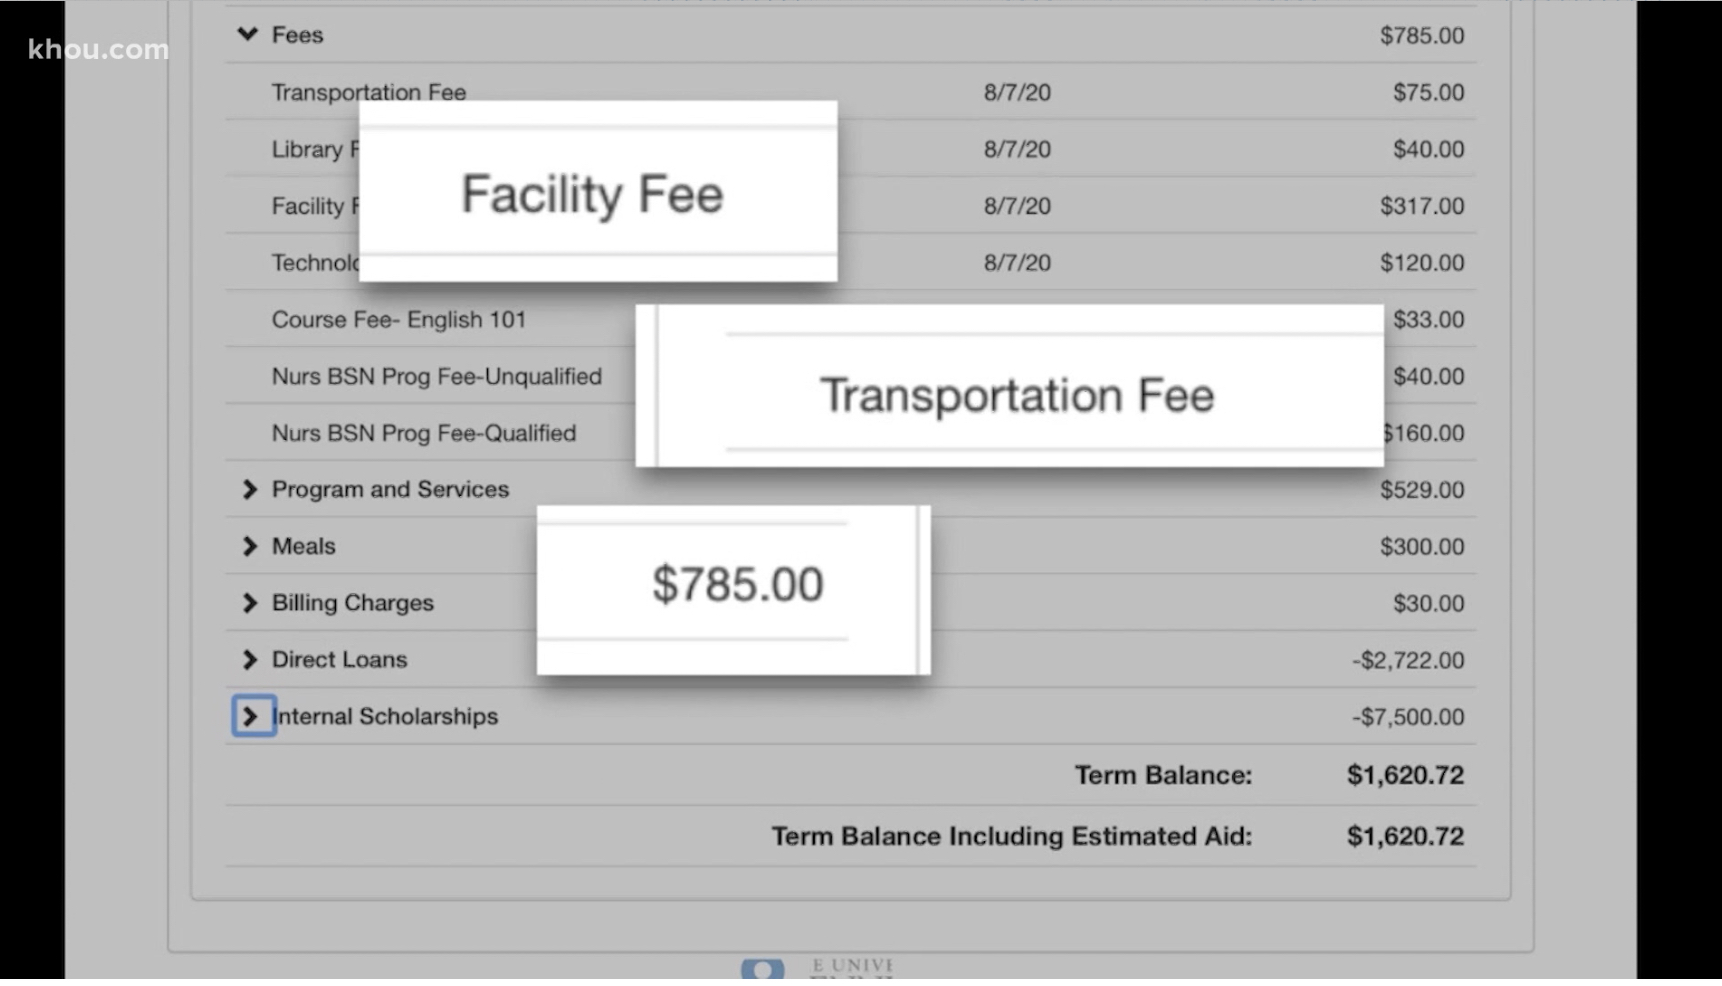The image size is (1722, 986).
Task: Select Nurs BSN Prog Fee-Qualified row
Action: coord(423,433)
